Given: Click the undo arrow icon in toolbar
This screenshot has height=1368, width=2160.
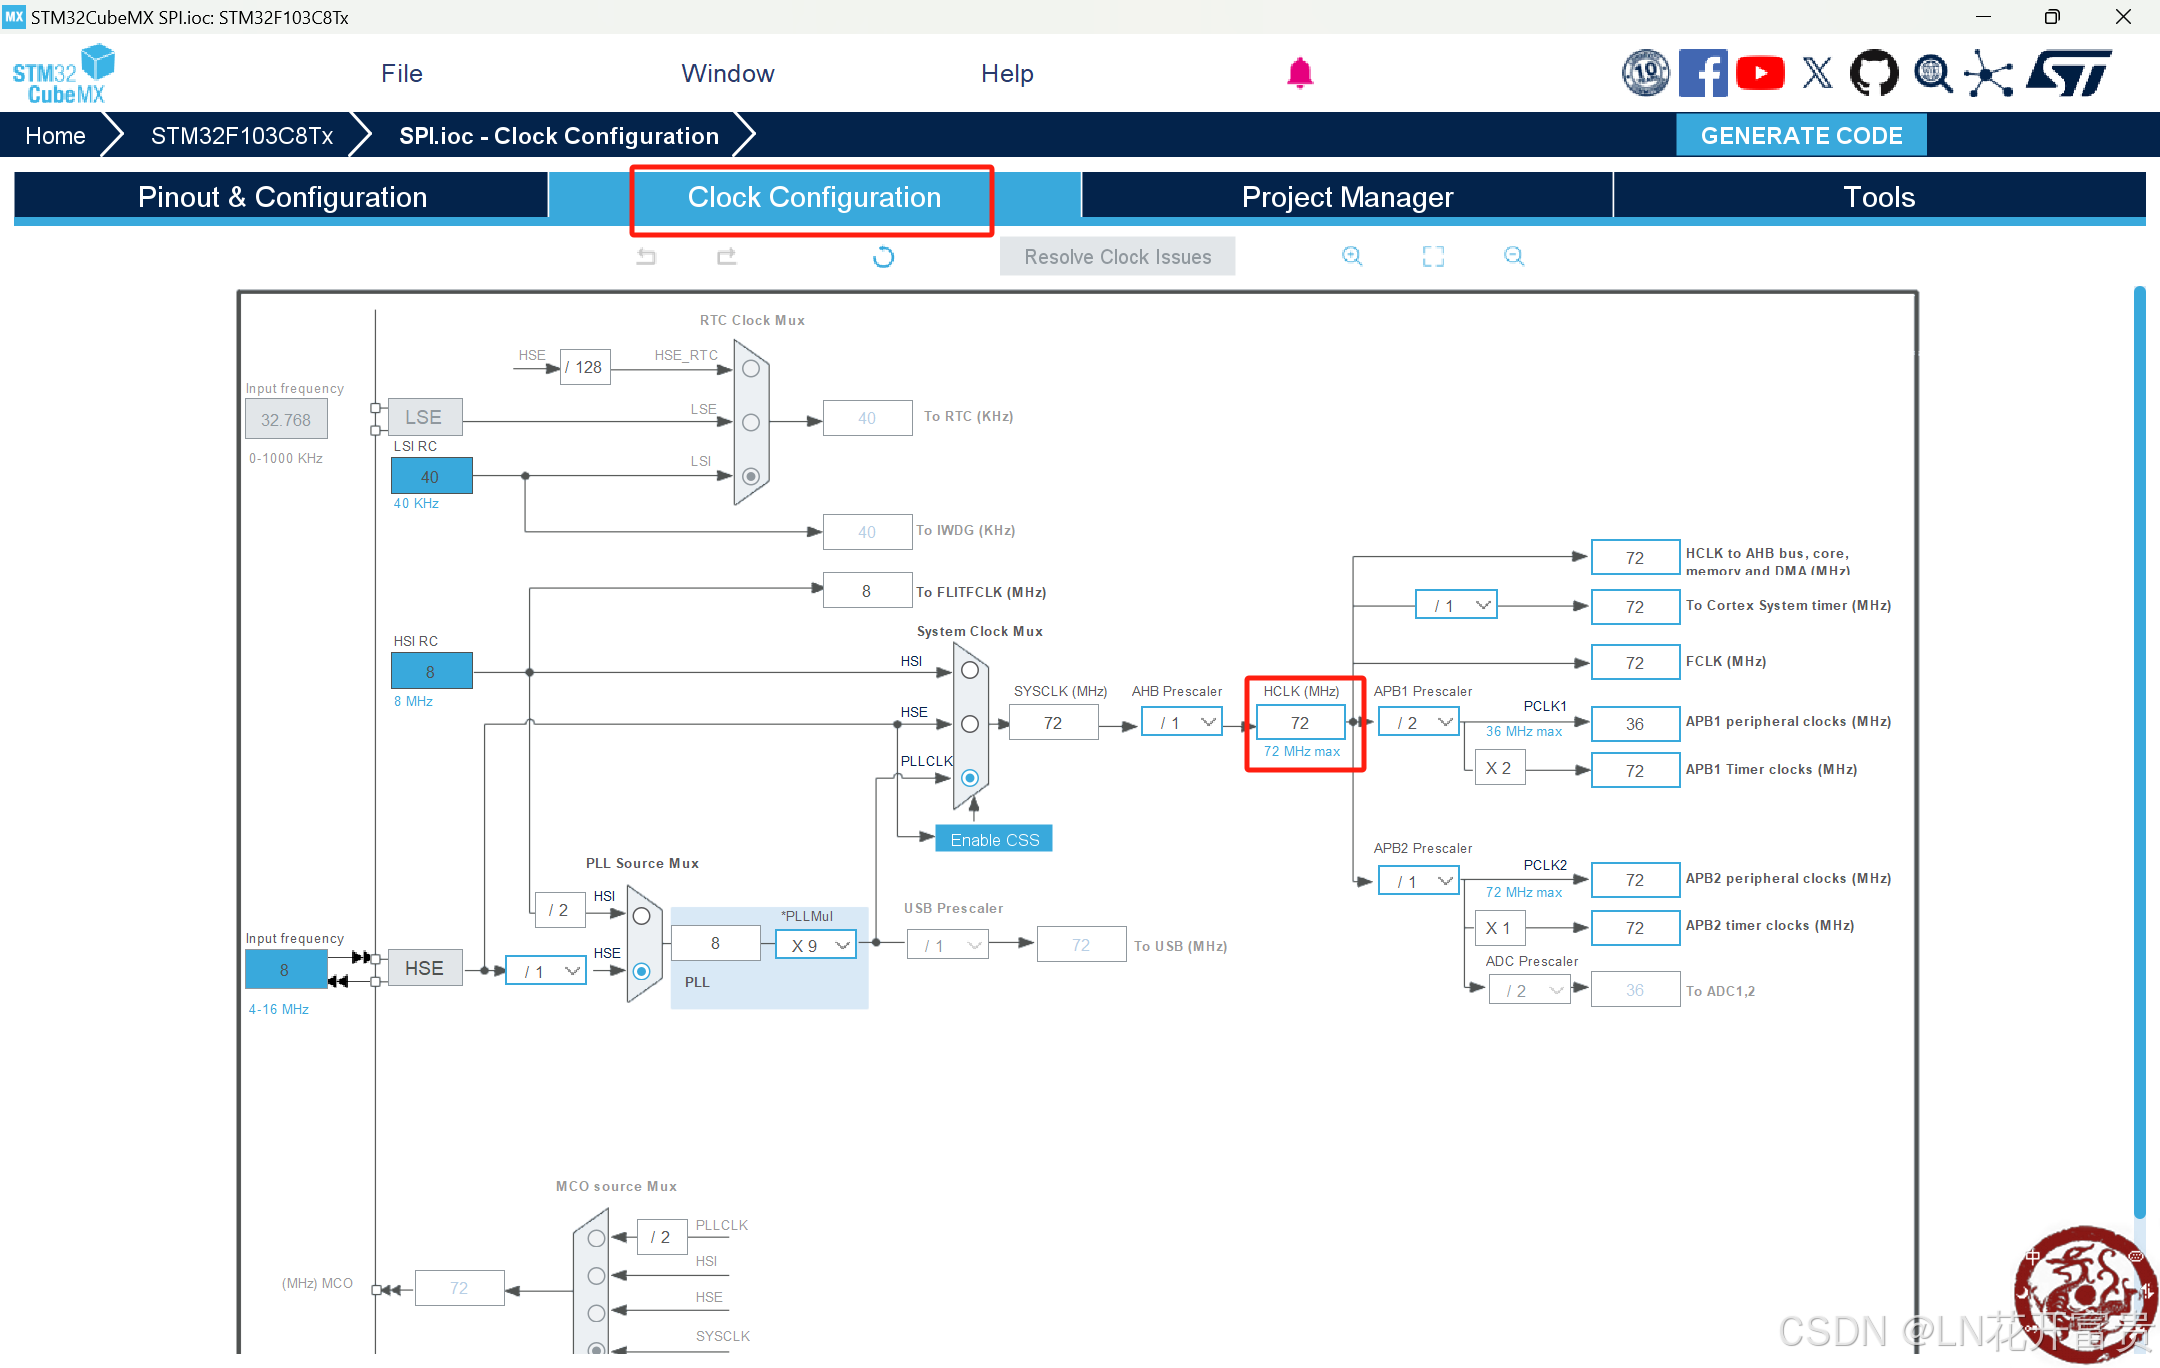Looking at the screenshot, I should pyautogui.click(x=646, y=257).
